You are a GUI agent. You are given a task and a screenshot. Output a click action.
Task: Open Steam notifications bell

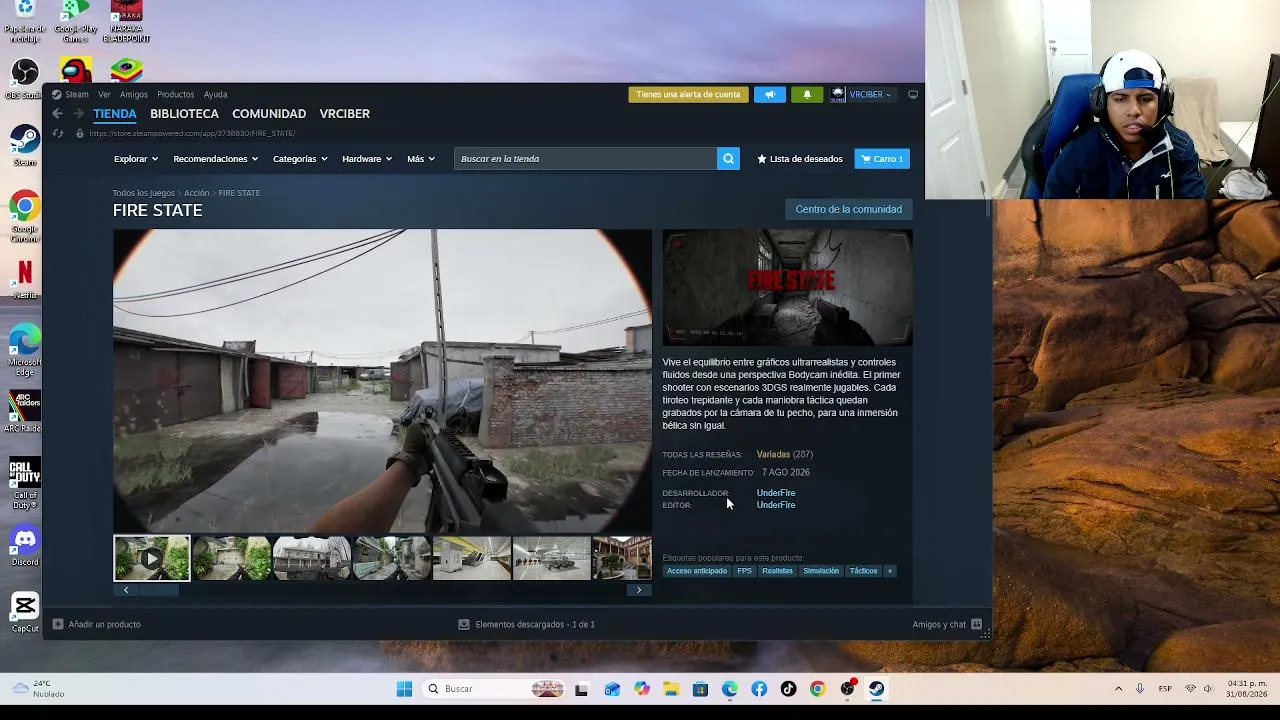point(807,95)
